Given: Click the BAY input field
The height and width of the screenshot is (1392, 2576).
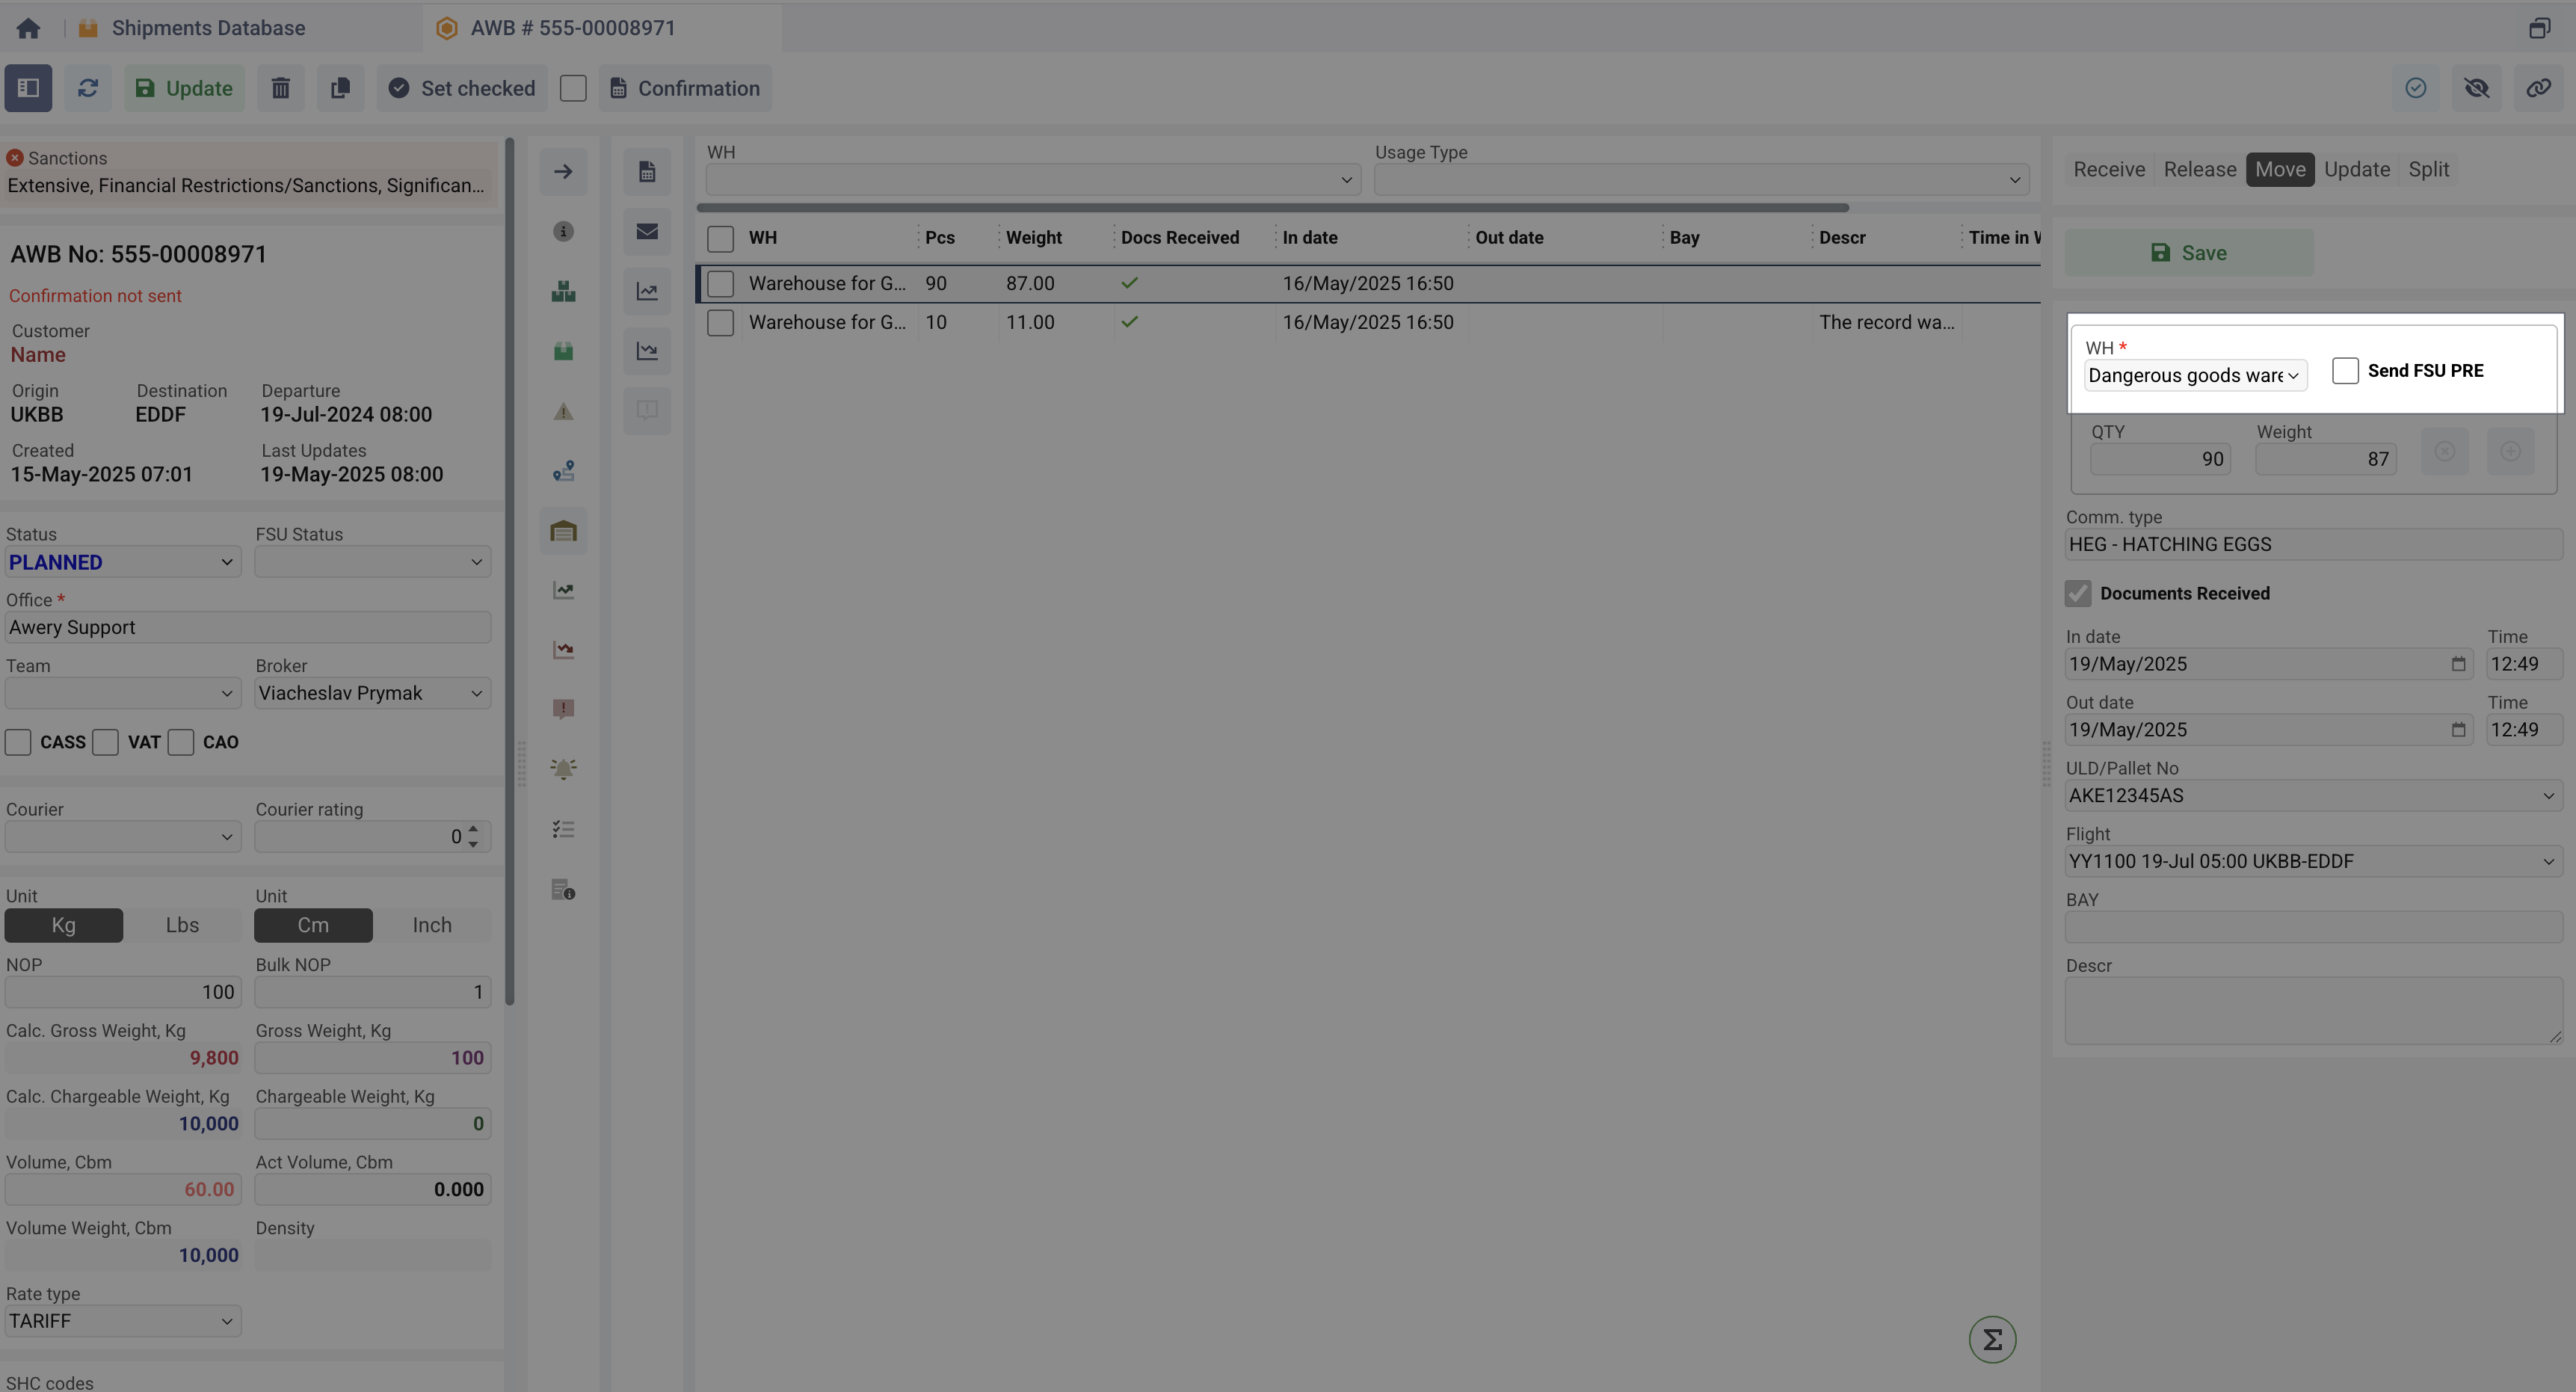Looking at the screenshot, I should pos(2313,927).
